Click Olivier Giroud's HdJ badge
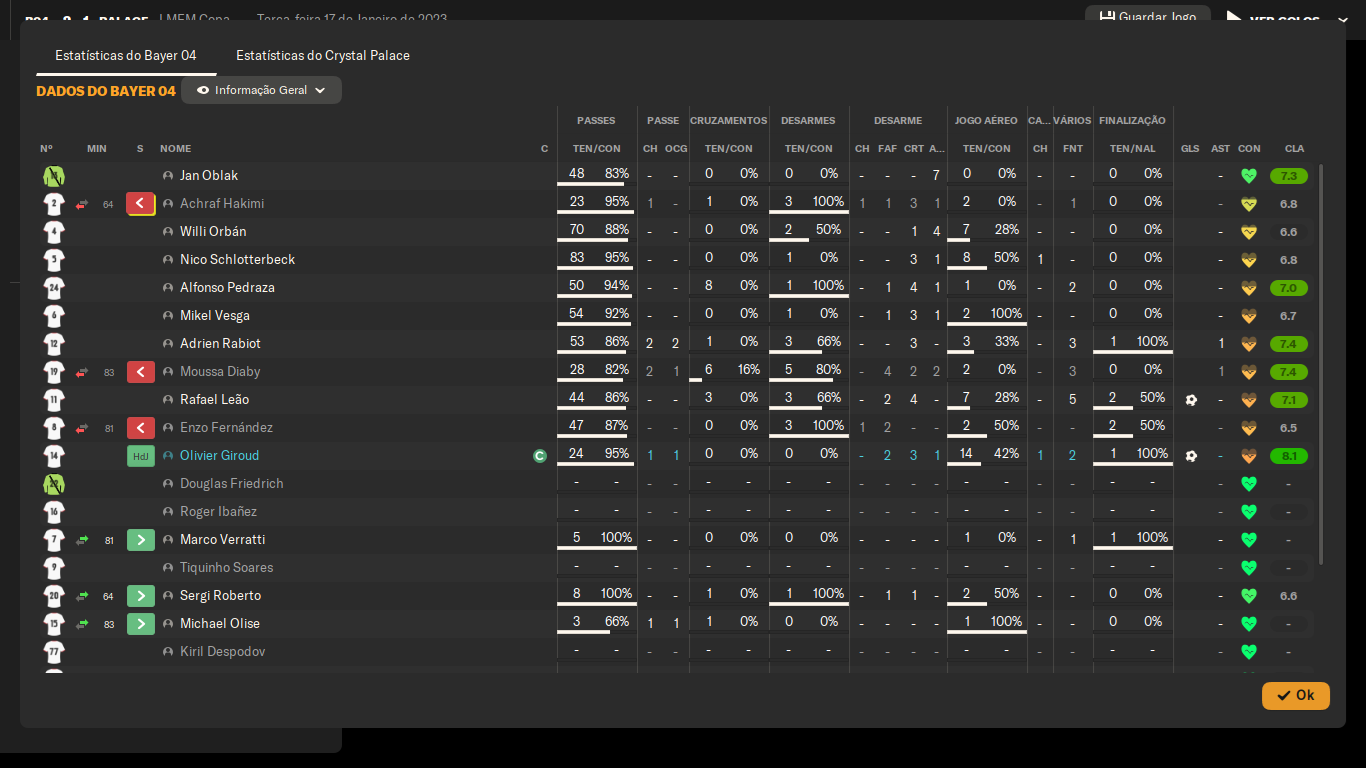The width and height of the screenshot is (1366, 768). (141, 456)
